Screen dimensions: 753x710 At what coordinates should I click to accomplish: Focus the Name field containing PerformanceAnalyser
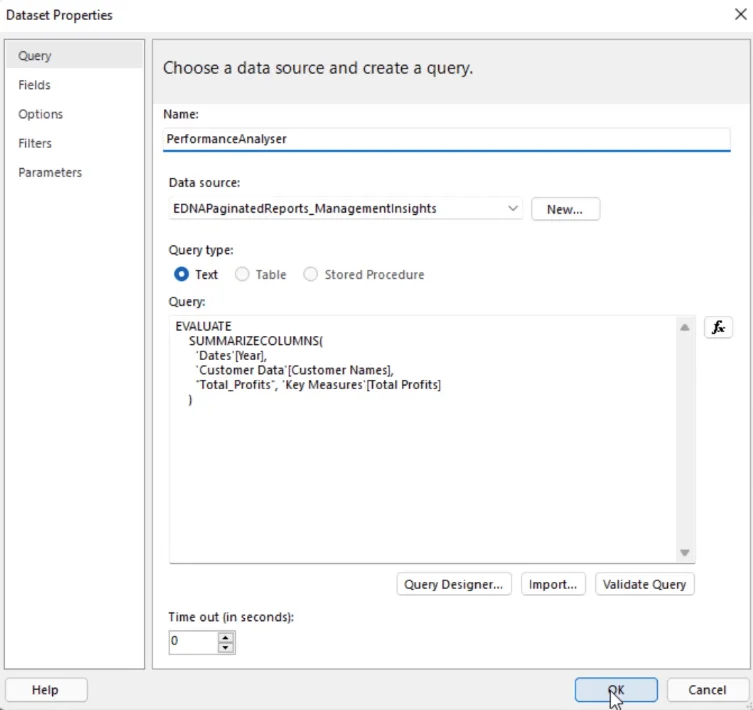(447, 139)
